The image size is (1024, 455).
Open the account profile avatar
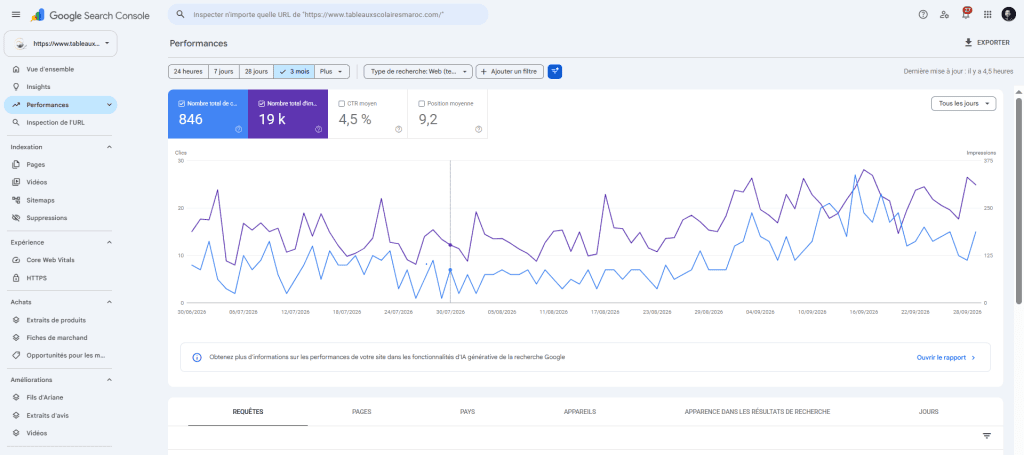(x=1008, y=14)
